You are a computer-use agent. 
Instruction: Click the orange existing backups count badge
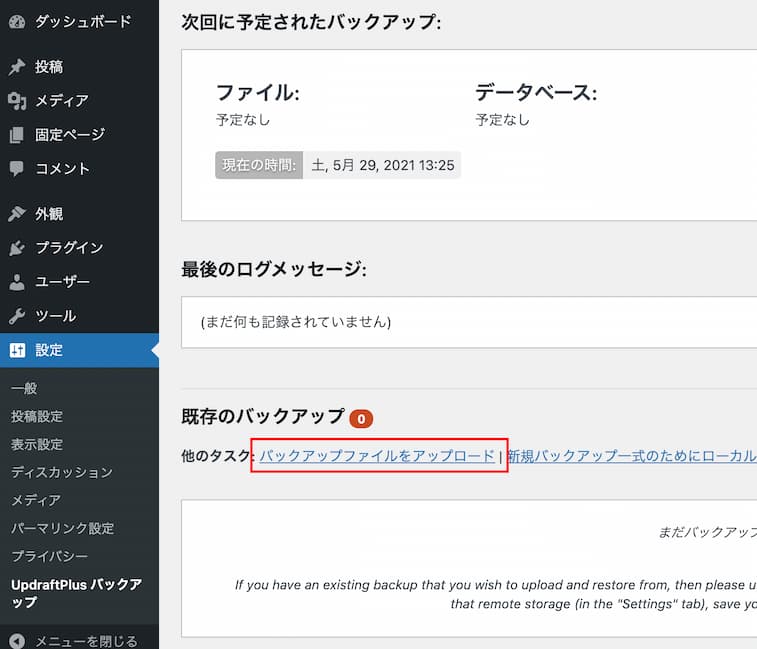point(361,418)
